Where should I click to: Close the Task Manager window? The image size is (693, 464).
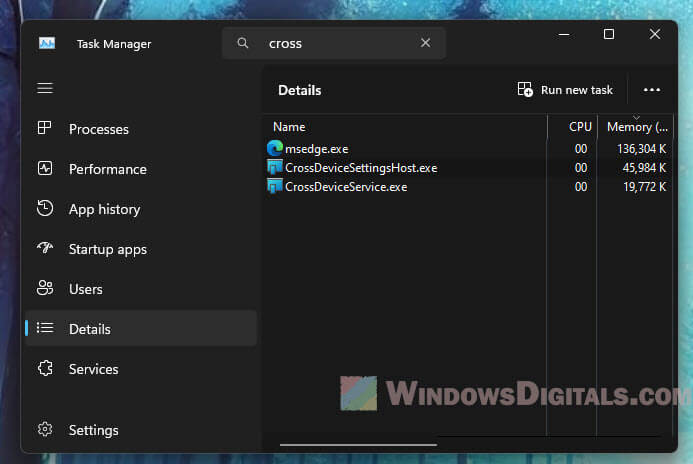coord(655,34)
